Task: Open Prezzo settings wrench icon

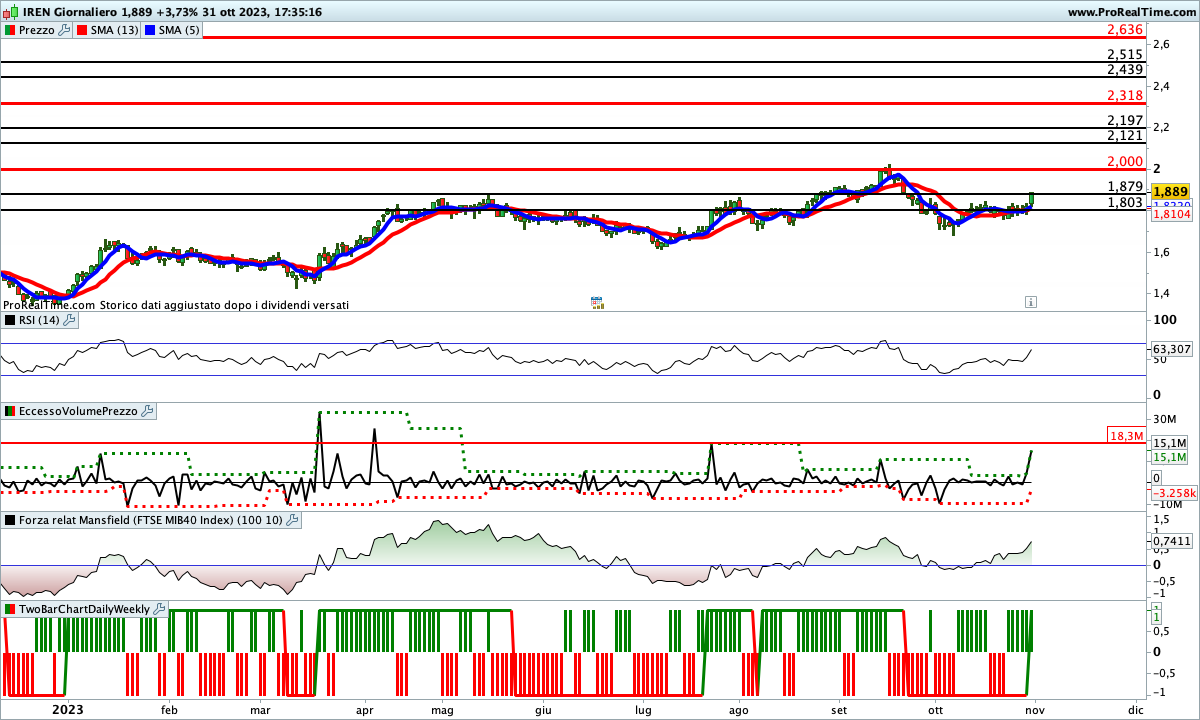Action: 65,30
